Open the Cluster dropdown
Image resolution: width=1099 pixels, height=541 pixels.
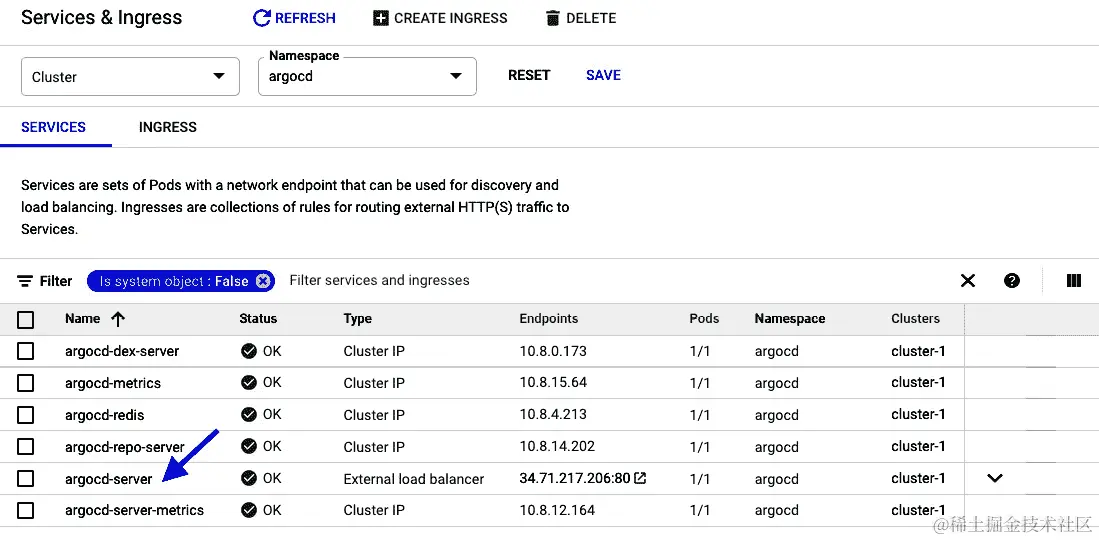pyautogui.click(x=130, y=76)
